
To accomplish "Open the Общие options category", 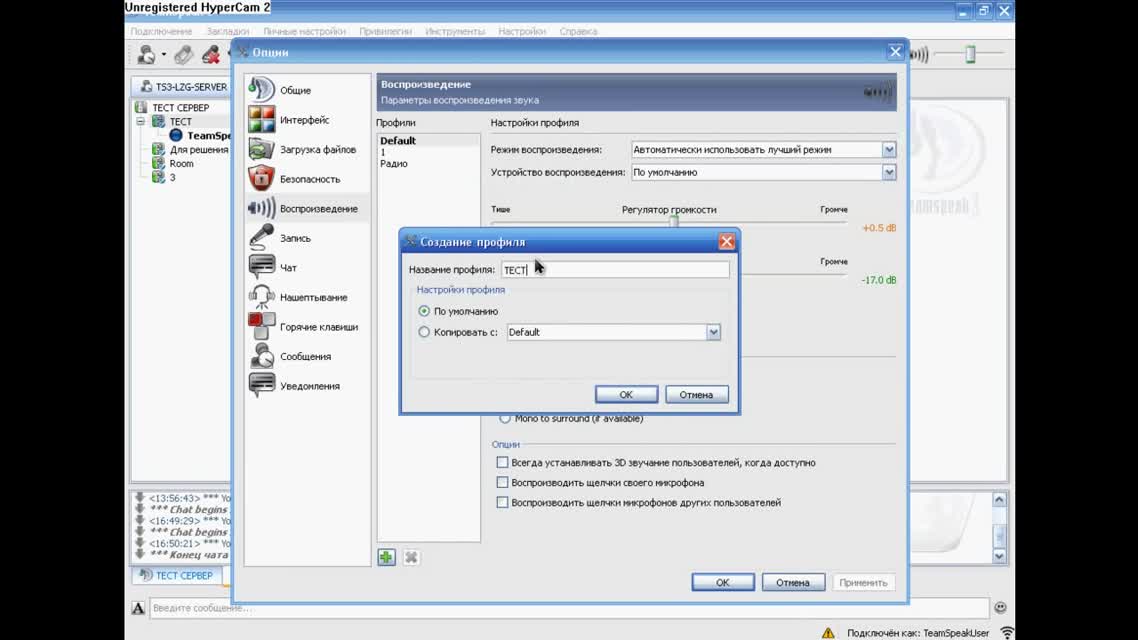I will (307, 90).
